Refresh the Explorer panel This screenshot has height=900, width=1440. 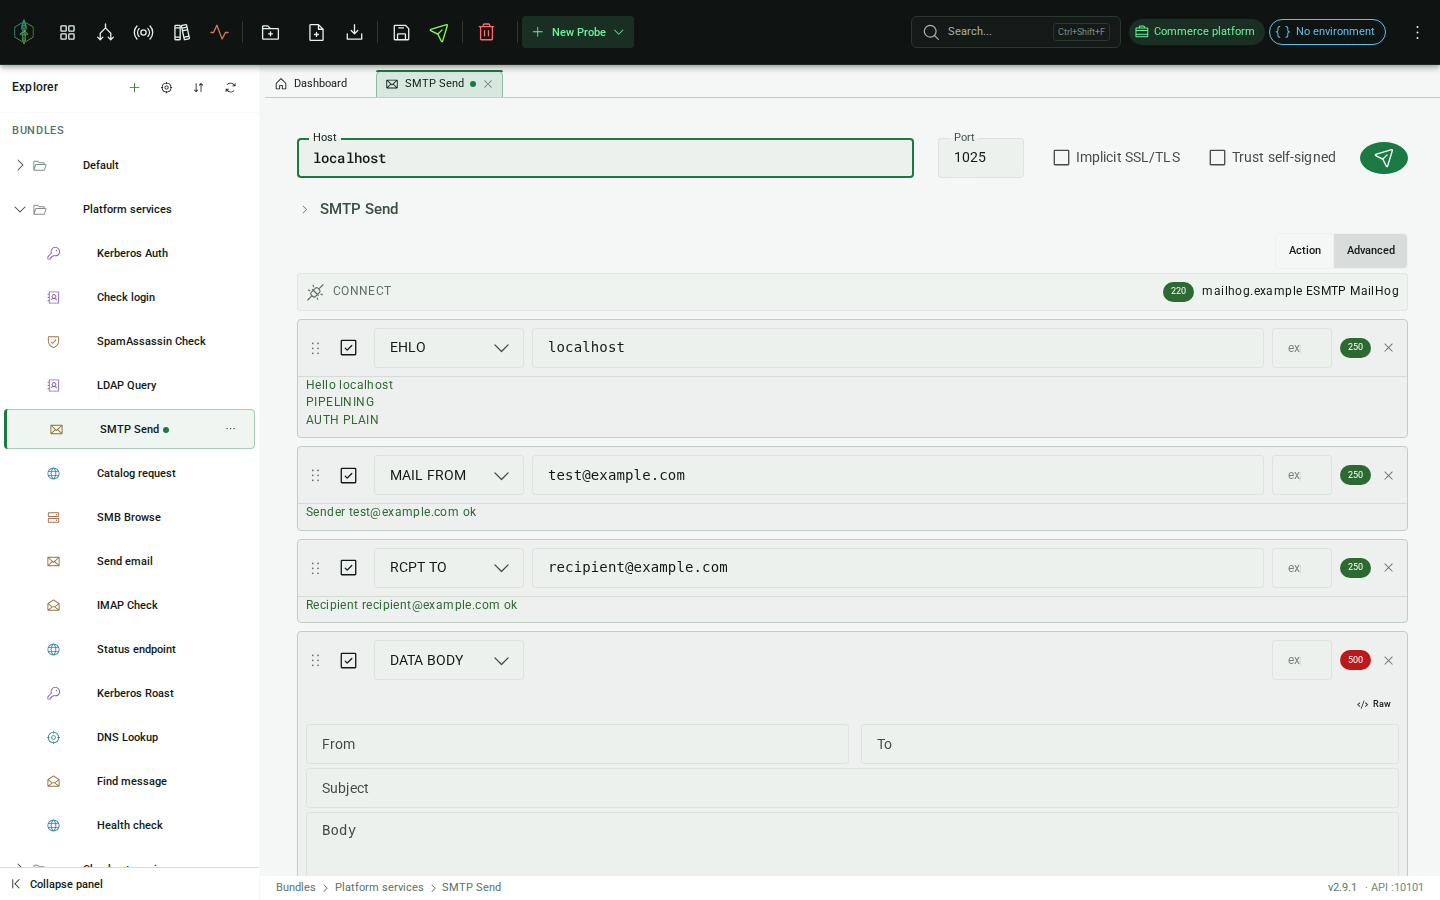point(231,87)
